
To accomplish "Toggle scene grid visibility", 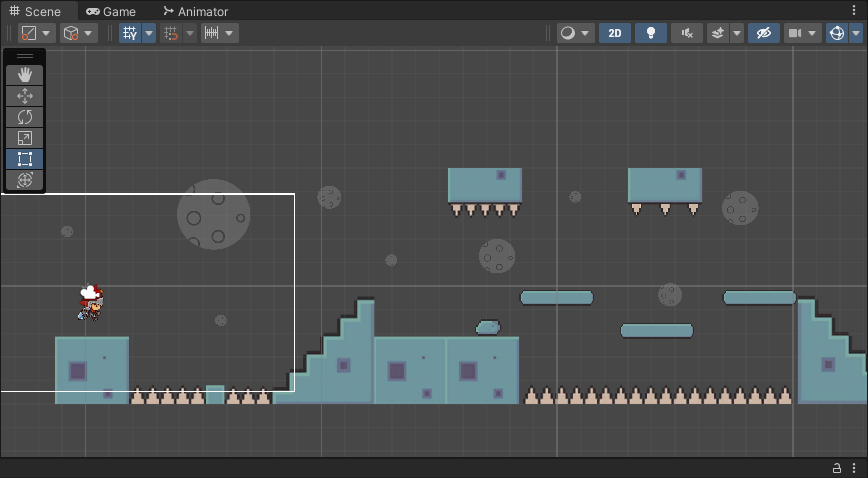I will (130, 33).
